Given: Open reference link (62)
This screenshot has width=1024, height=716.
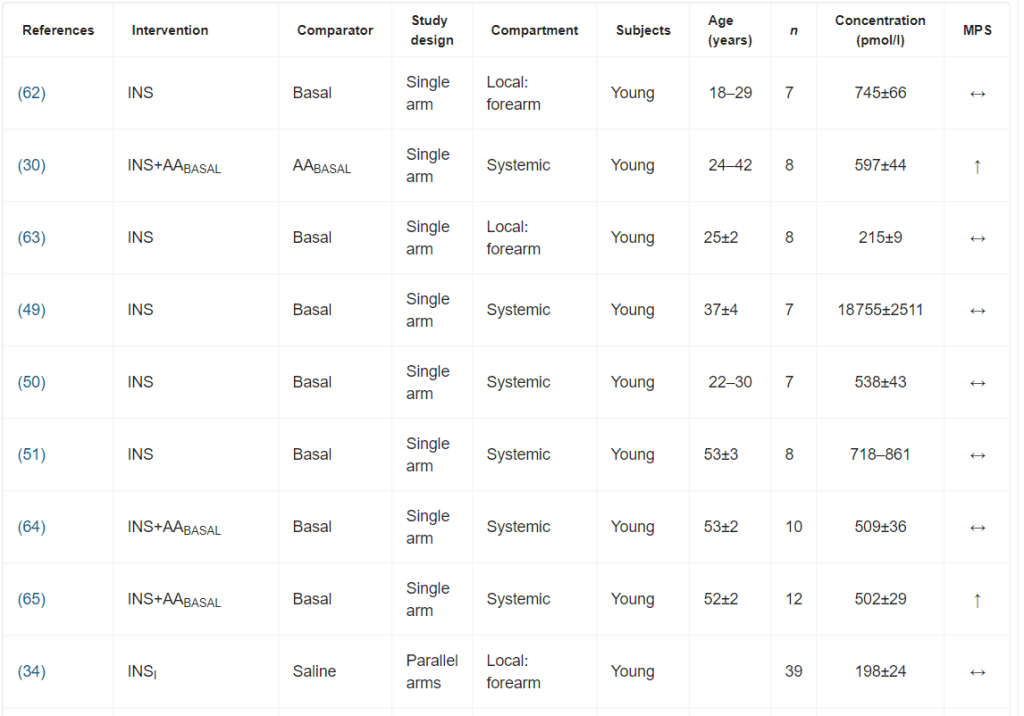Looking at the screenshot, I should pos(32,93).
